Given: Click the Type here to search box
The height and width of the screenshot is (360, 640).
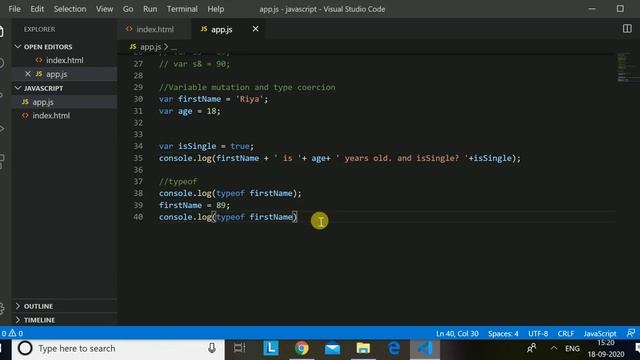Looking at the screenshot, I should (118, 348).
